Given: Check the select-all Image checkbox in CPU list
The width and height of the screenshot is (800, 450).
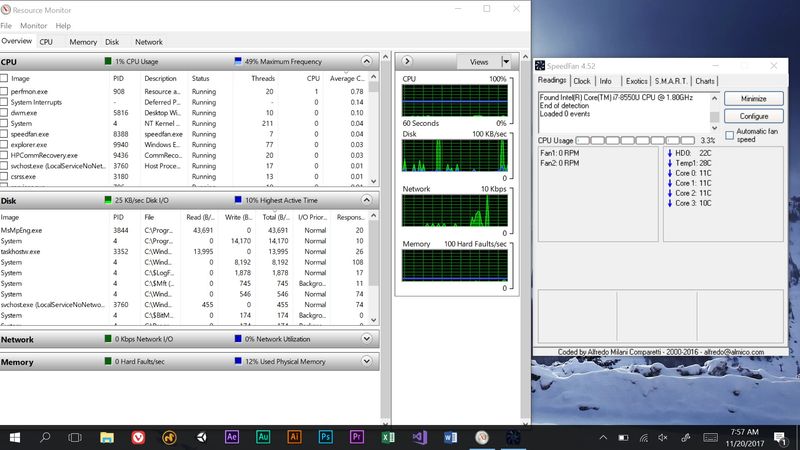Looking at the screenshot, I should click(x=4, y=78).
